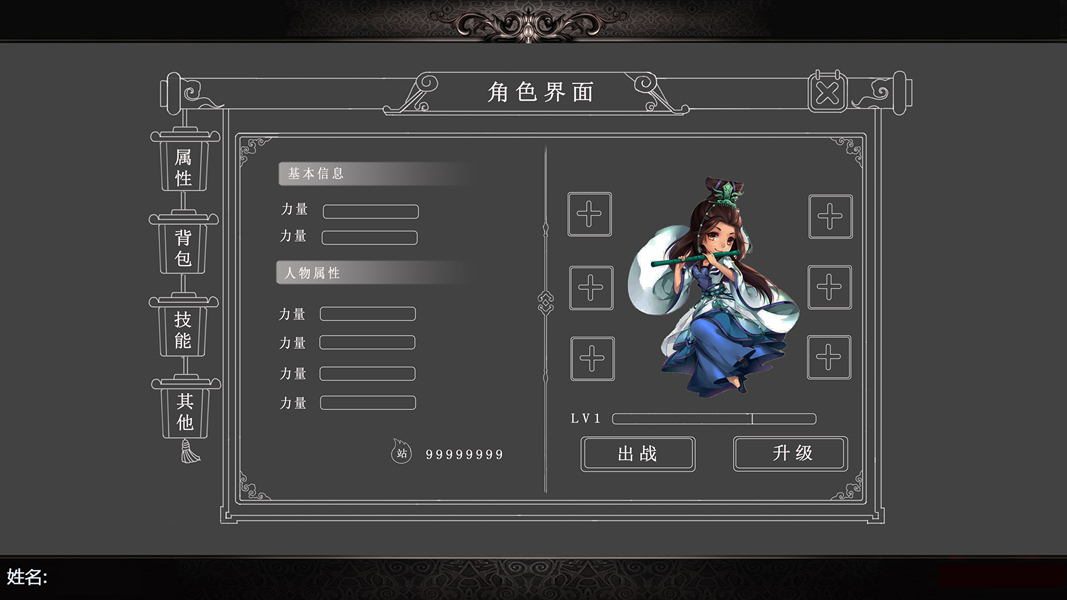The width and height of the screenshot is (1067, 600).
Task: Click the 升级 button
Action: [791, 453]
